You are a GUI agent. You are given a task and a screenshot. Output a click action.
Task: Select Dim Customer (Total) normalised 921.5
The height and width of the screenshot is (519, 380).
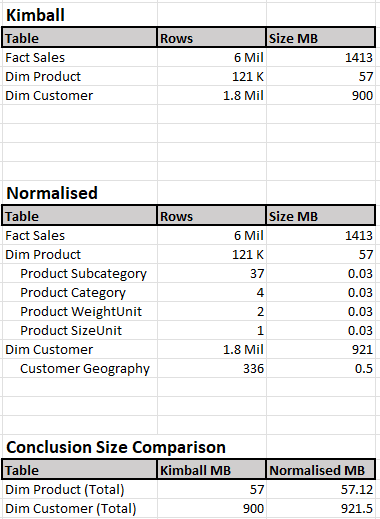pyautogui.click(x=321, y=508)
